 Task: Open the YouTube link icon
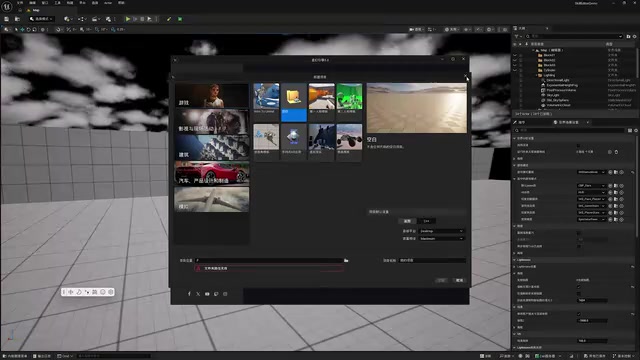click(x=207, y=294)
